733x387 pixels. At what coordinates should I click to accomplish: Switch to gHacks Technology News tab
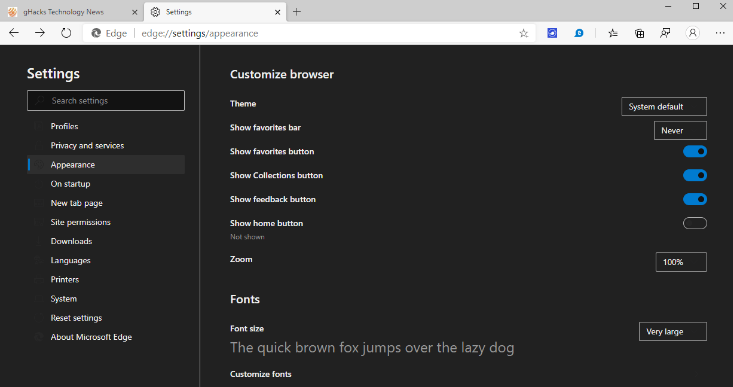point(72,12)
